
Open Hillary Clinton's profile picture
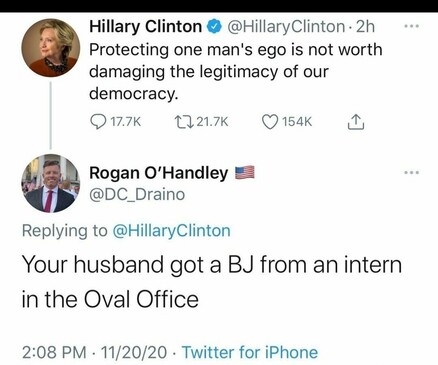[51, 48]
